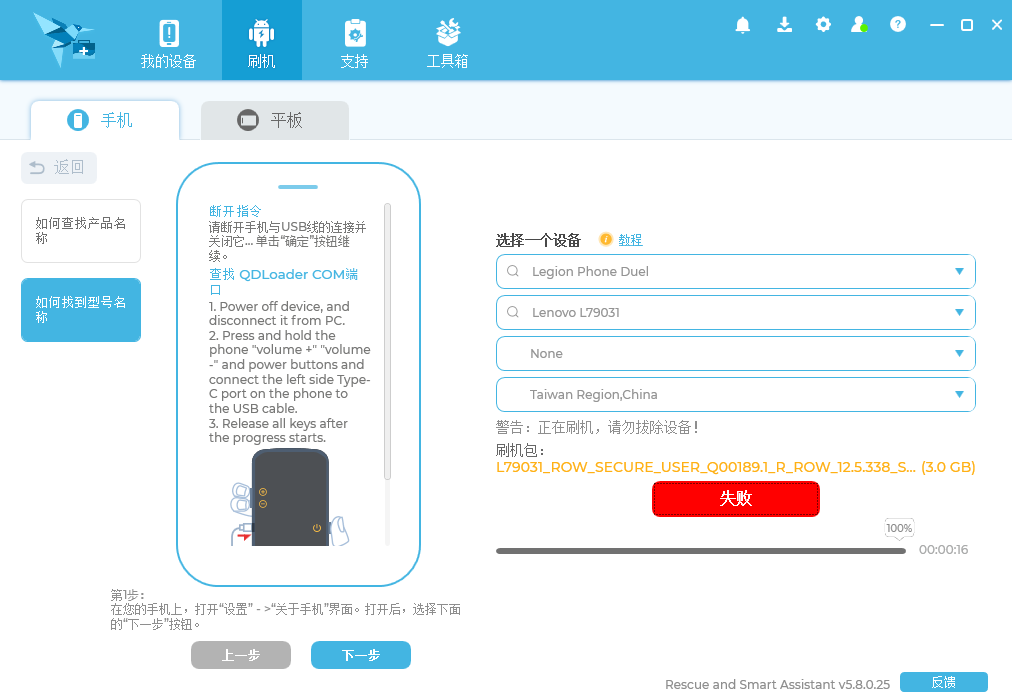Viewport: 1012px width, 700px height.
Task: Click the 教程 tutorial link
Action: point(630,240)
